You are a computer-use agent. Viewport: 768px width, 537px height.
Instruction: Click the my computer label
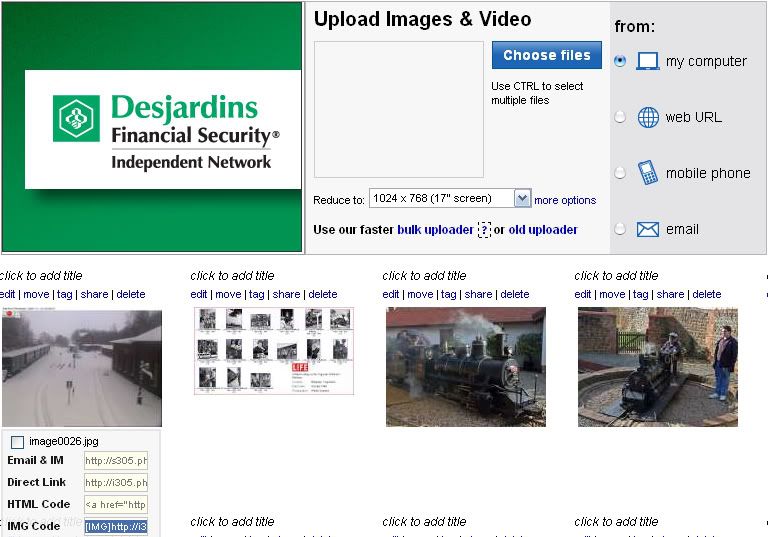706,61
